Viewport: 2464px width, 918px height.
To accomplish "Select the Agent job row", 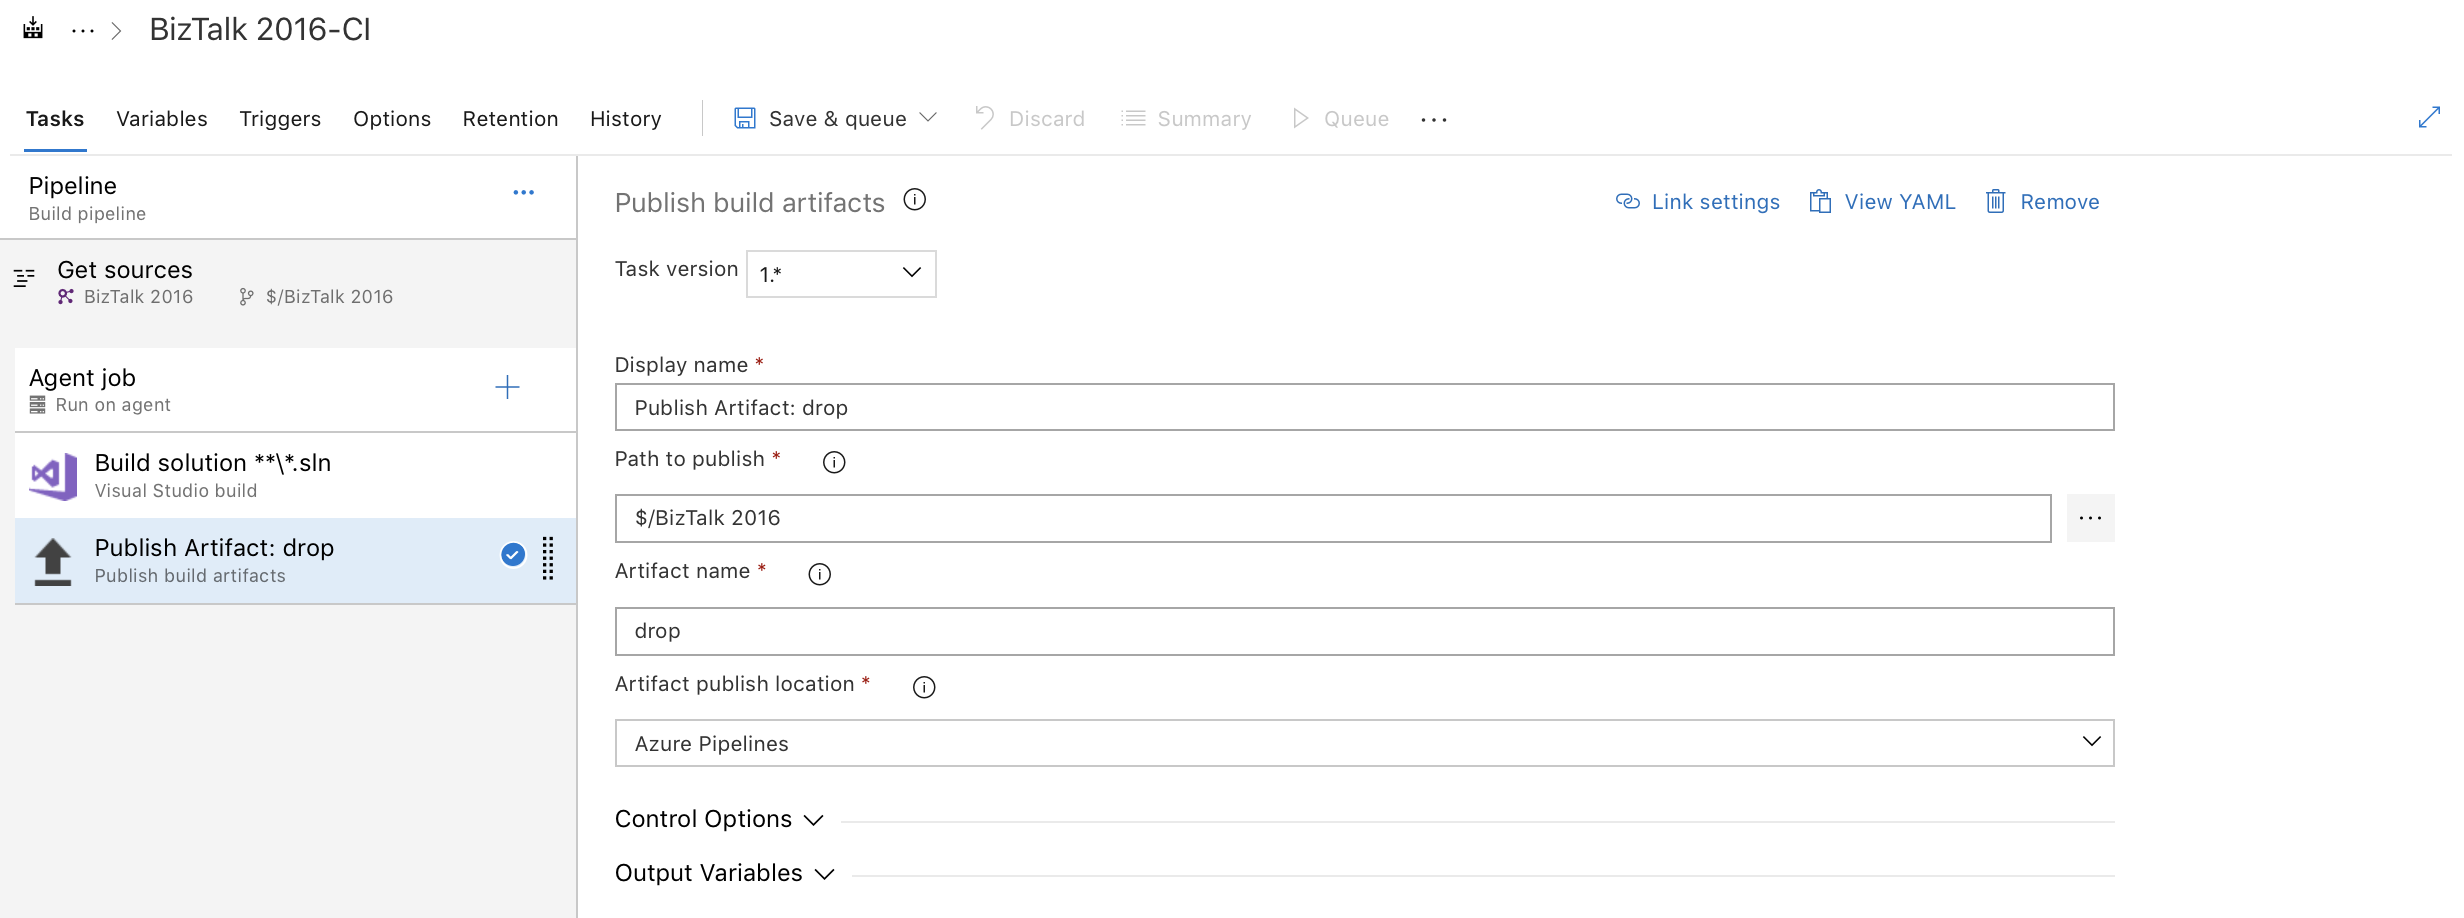I will 295,390.
